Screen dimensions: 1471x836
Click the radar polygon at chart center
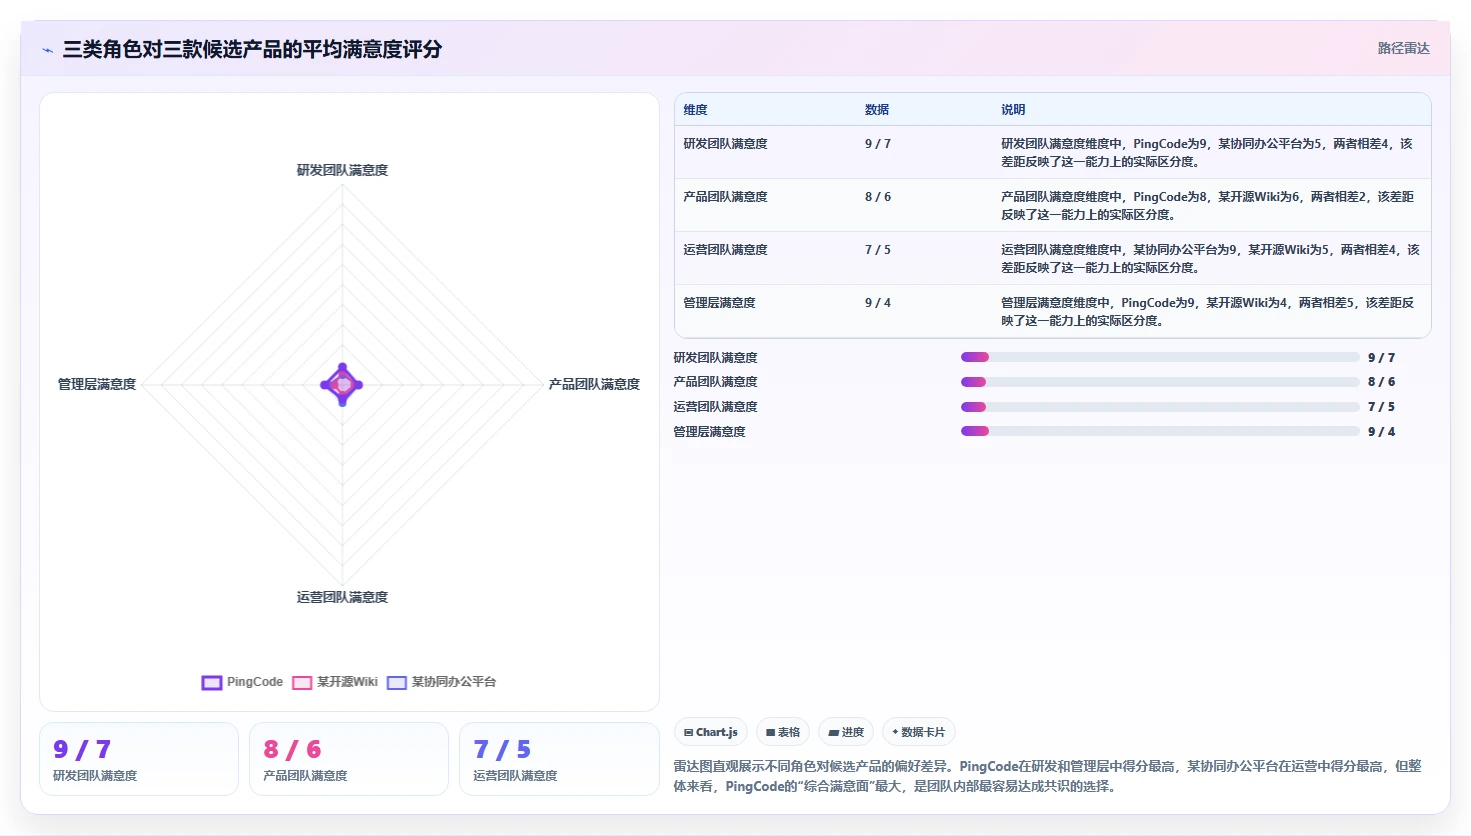click(x=342, y=384)
